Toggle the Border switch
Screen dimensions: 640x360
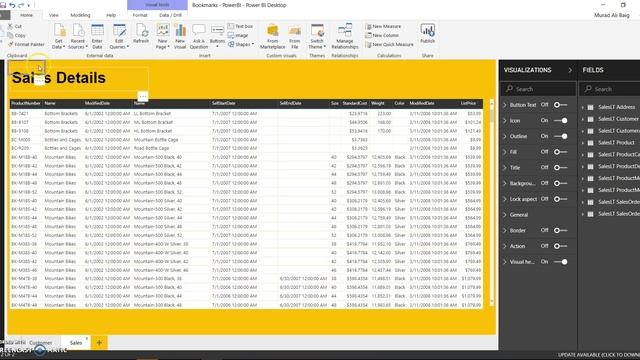pos(560,230)
